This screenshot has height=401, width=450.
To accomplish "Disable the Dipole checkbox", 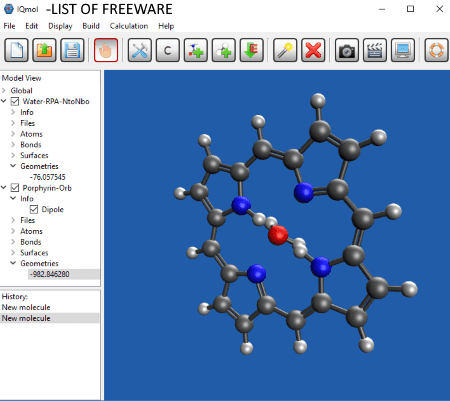I will coord(34,209).
